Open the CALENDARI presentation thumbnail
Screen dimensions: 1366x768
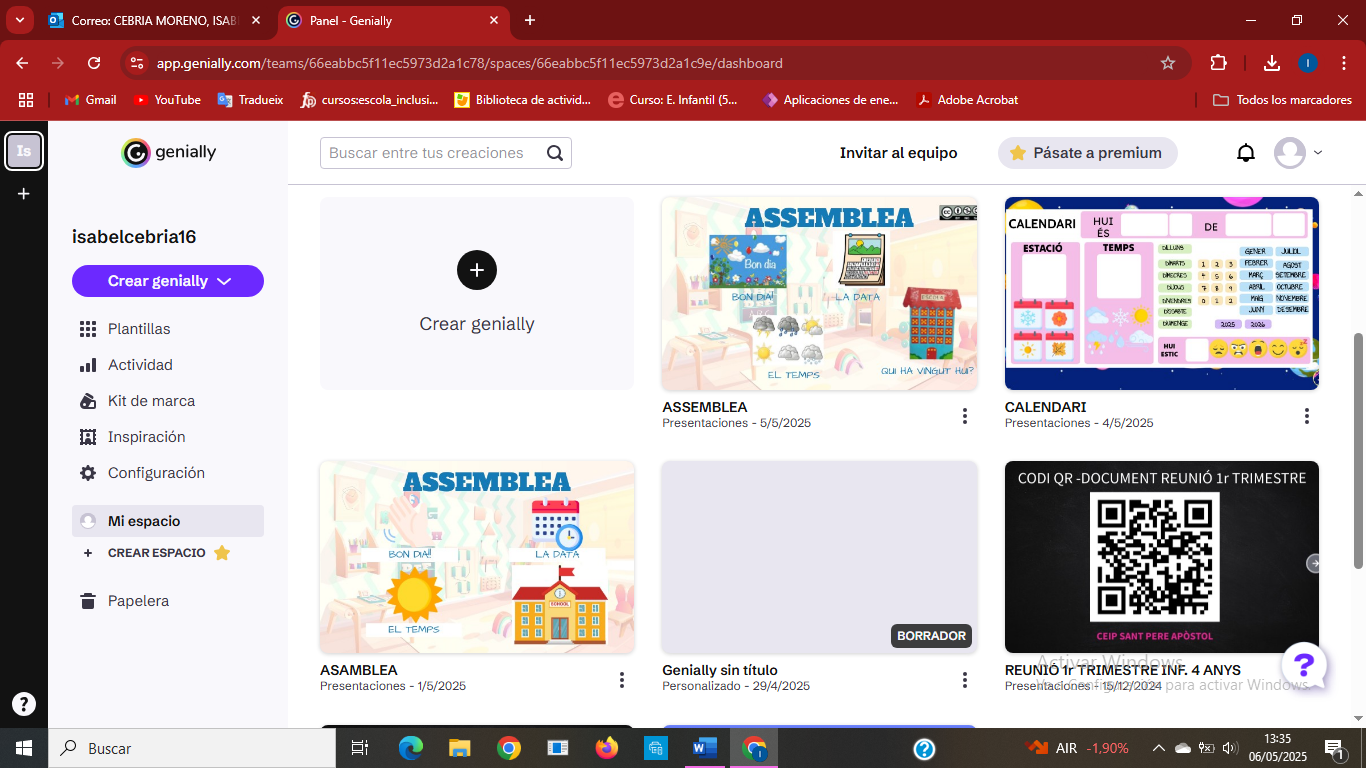tap(1162, 293)
